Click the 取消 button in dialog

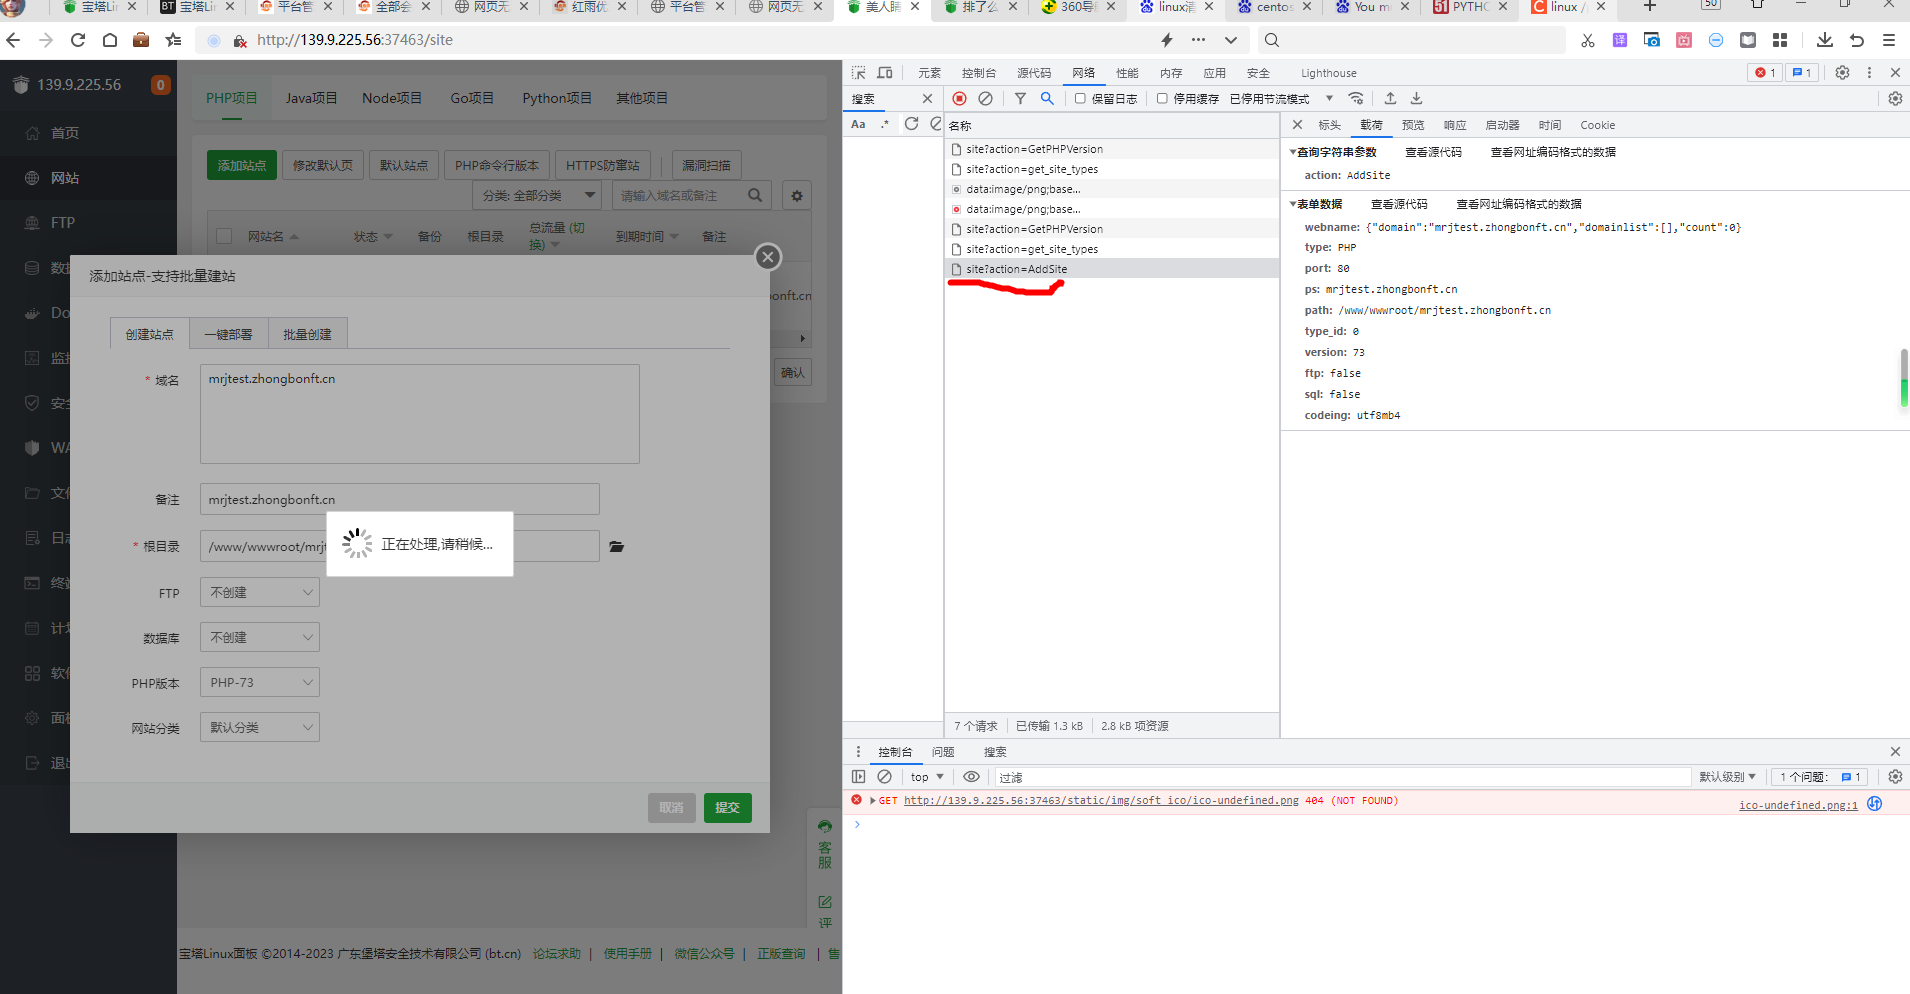(671, 807)
